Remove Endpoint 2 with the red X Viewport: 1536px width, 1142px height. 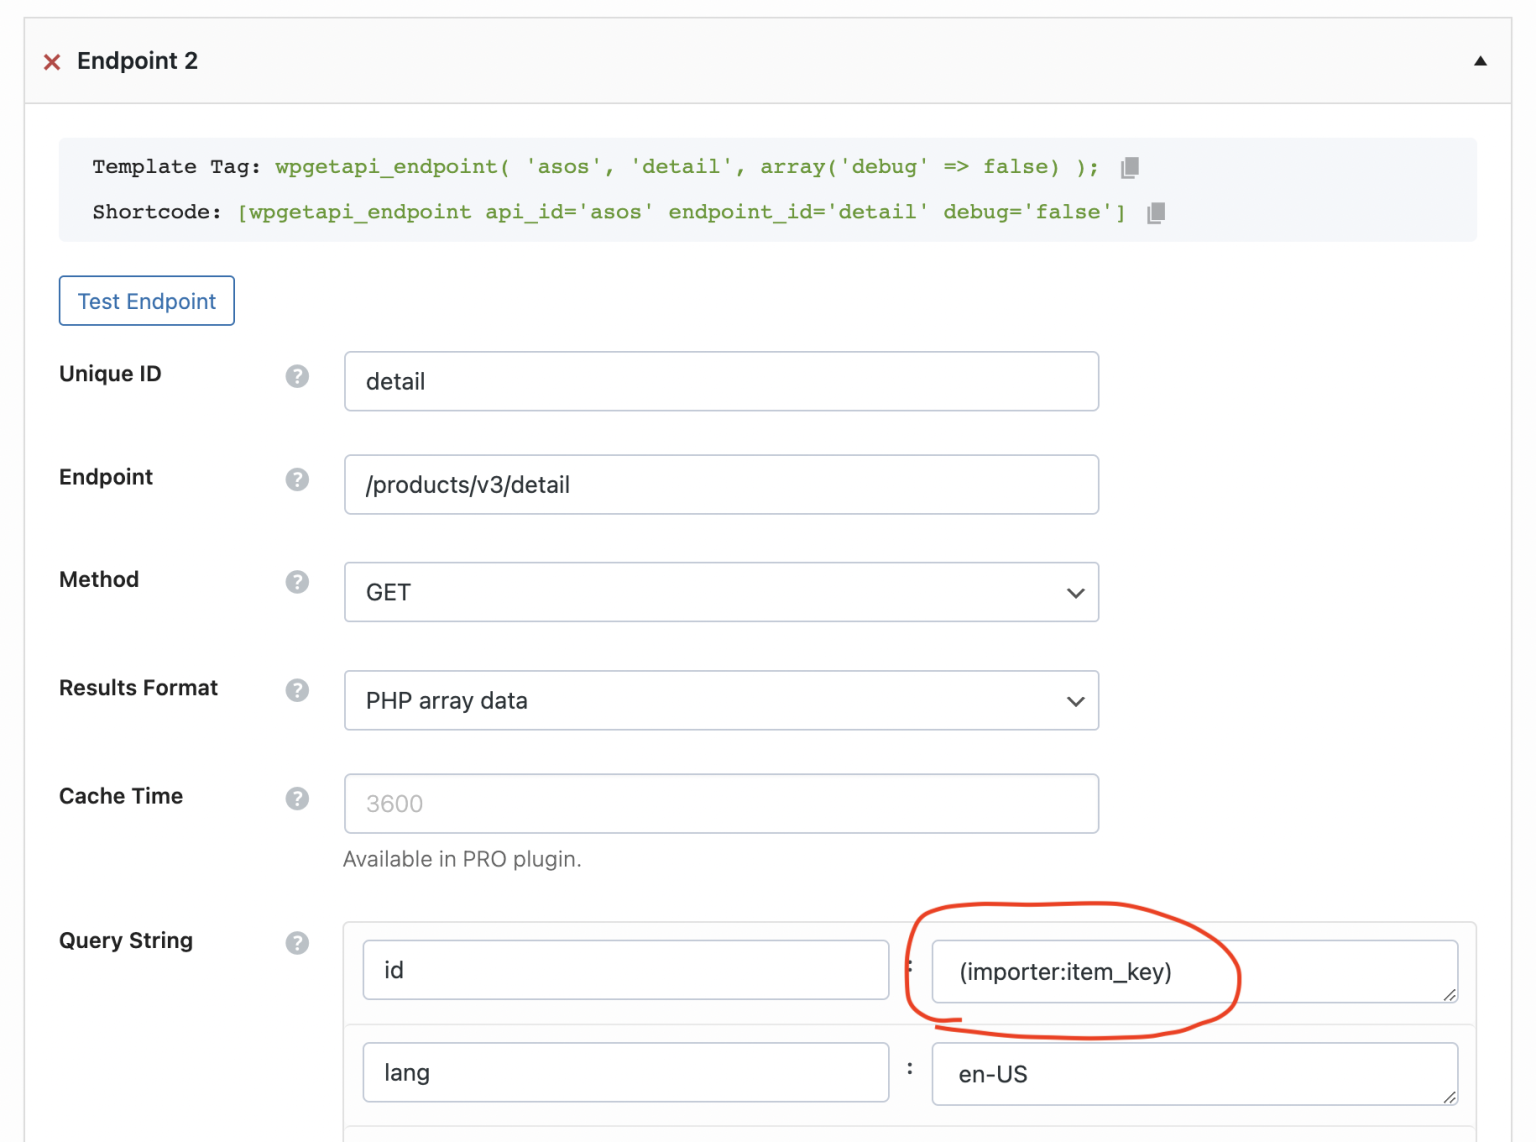point(51,61)
